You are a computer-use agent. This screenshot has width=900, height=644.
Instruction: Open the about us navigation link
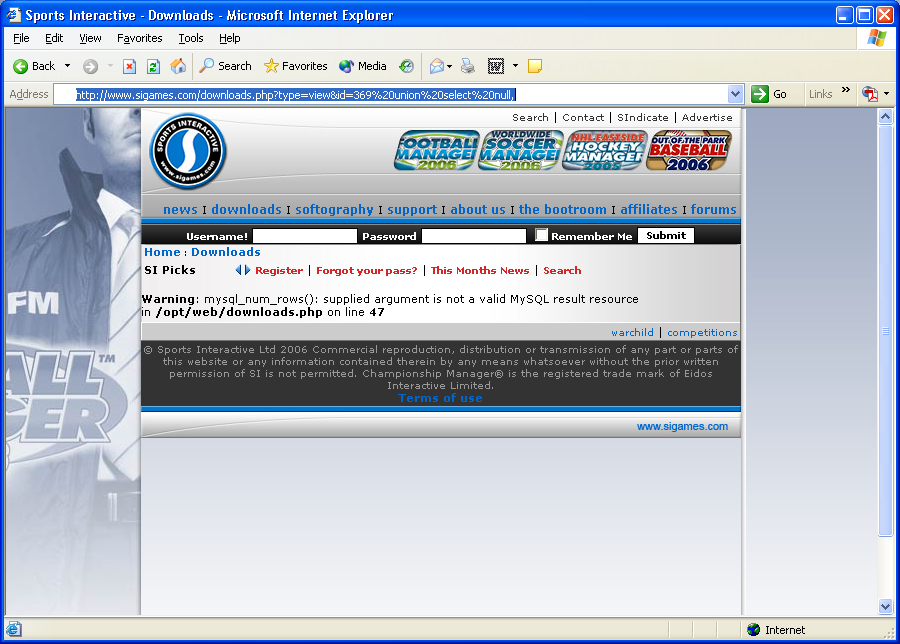tap(478, 210)
